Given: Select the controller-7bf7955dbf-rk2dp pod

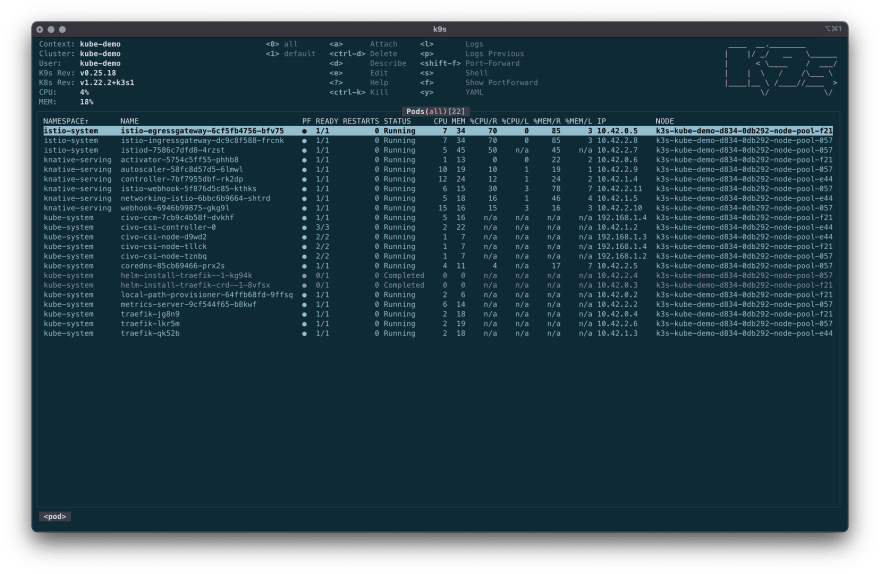Looking at the screenshot, I should coord(438,179).
